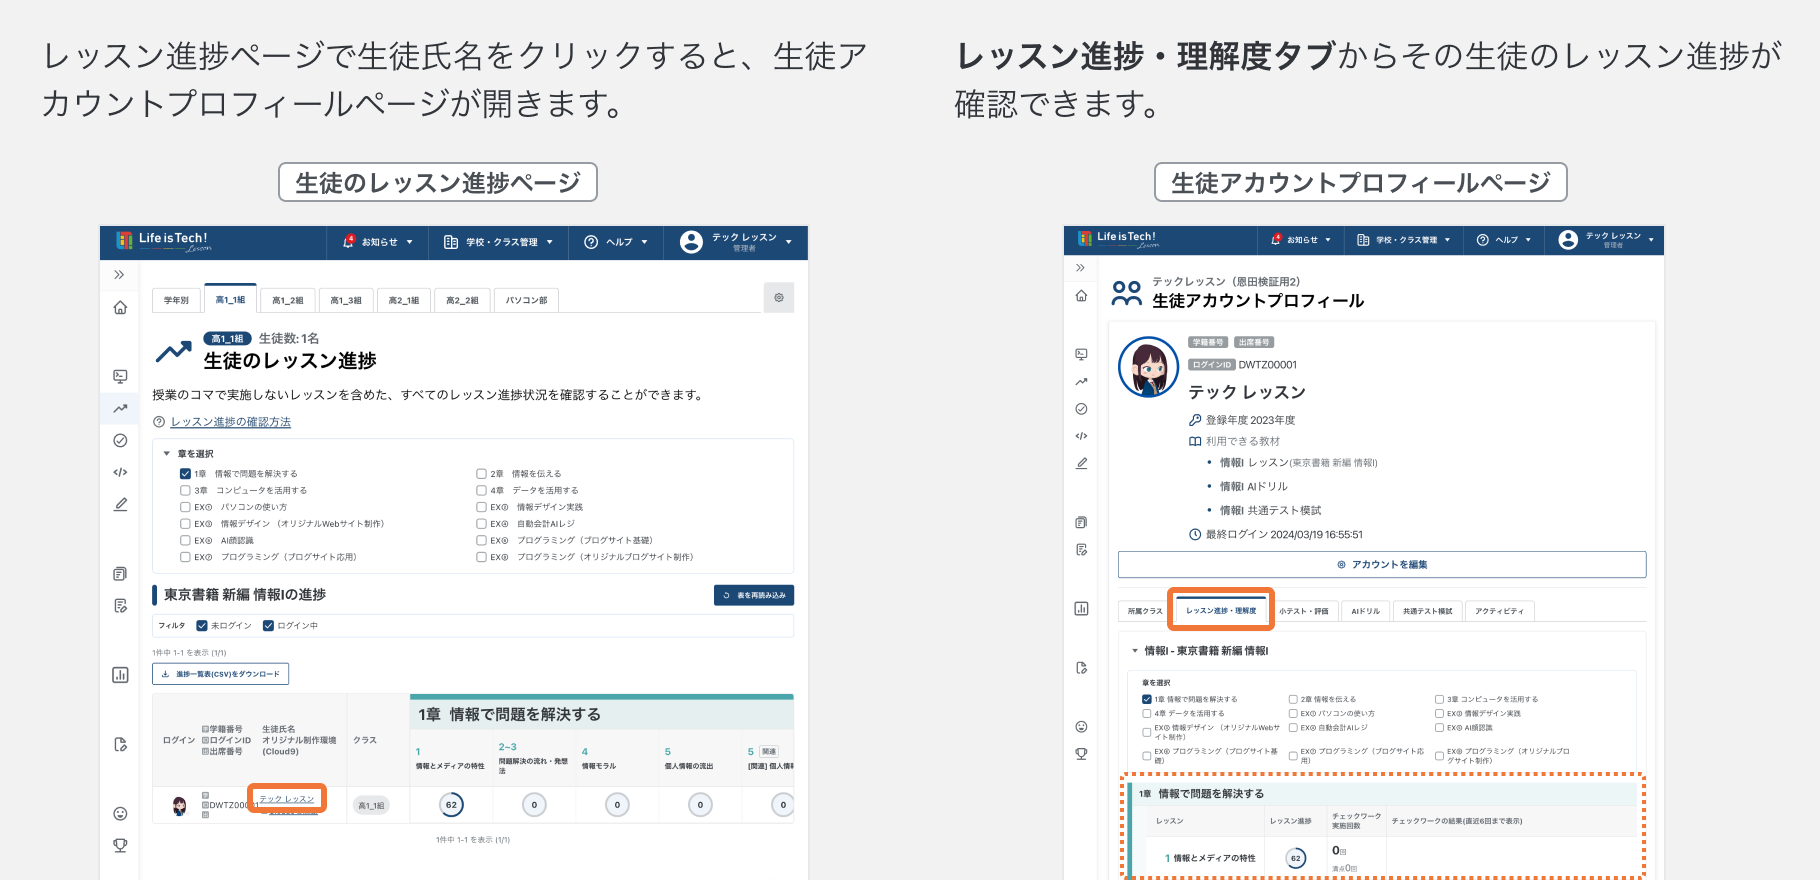This screenshot has width=1820, height=880.
Task: Switch to 高2_1組 class tab
Action: pyautogui.click(x=404, y=300)
